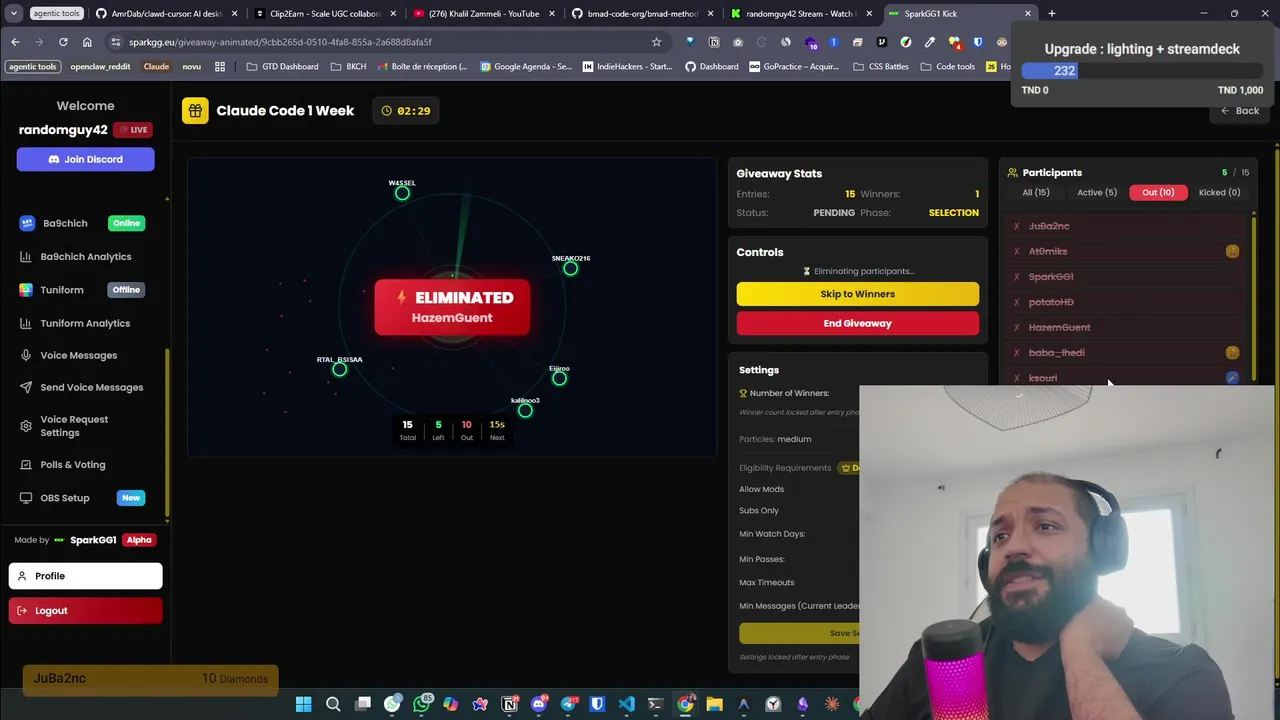This screenshot has width=1280, height=720.
Task: Open the Profile page
Action: coord(85,576)
